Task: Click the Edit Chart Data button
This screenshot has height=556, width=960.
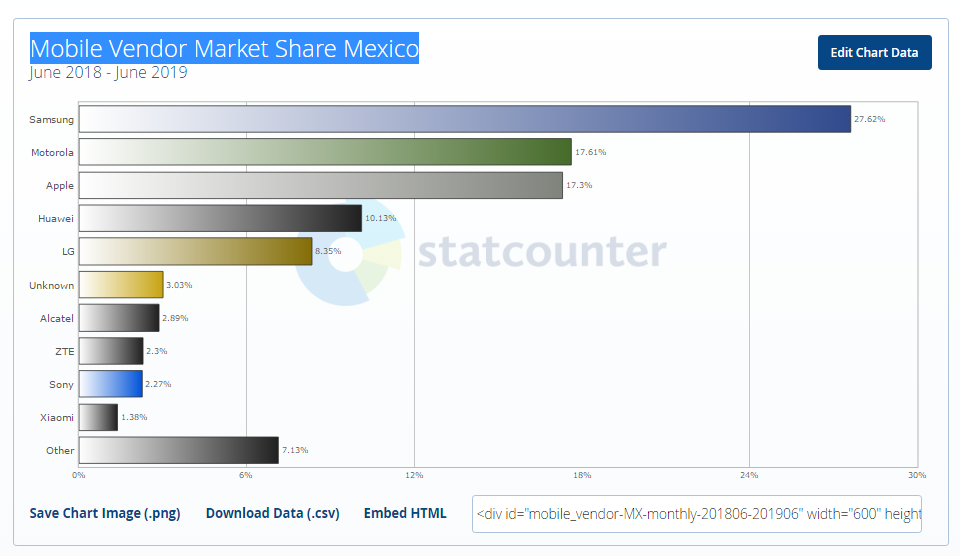Action: click(x=874, y=53)
